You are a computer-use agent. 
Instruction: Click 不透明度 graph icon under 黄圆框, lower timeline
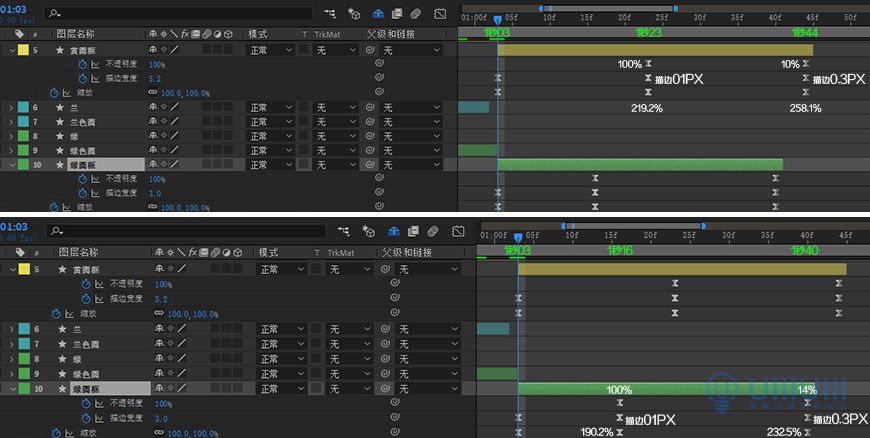click(x=99, y=284)
